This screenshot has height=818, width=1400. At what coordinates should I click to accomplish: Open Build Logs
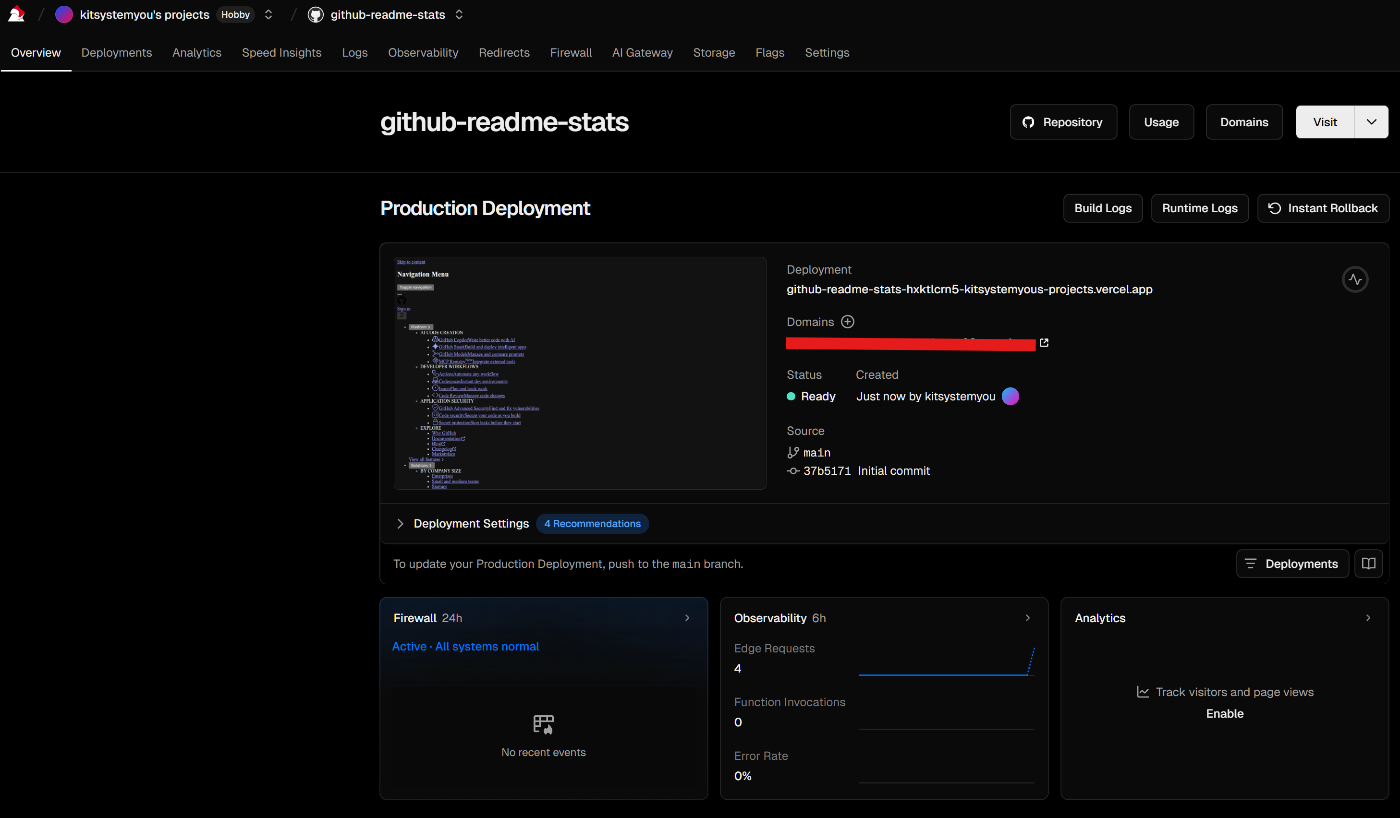click(1103, 208)
